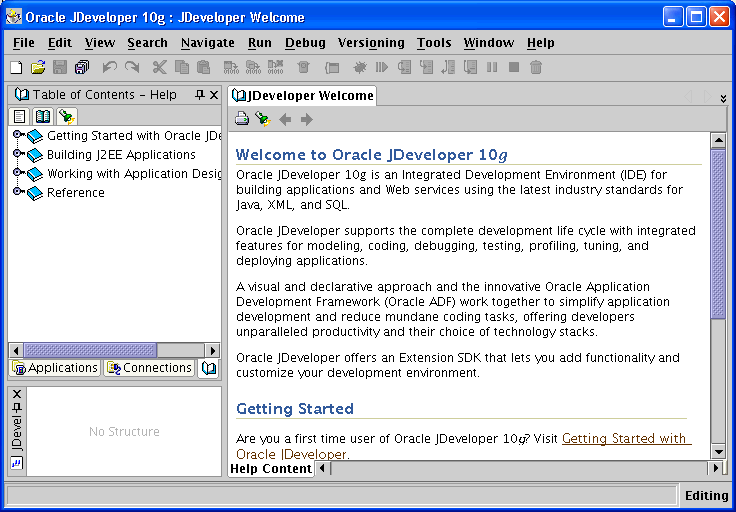Open the View menu
The width and height of the screenshot is (736, 512).
coord(100,43)
